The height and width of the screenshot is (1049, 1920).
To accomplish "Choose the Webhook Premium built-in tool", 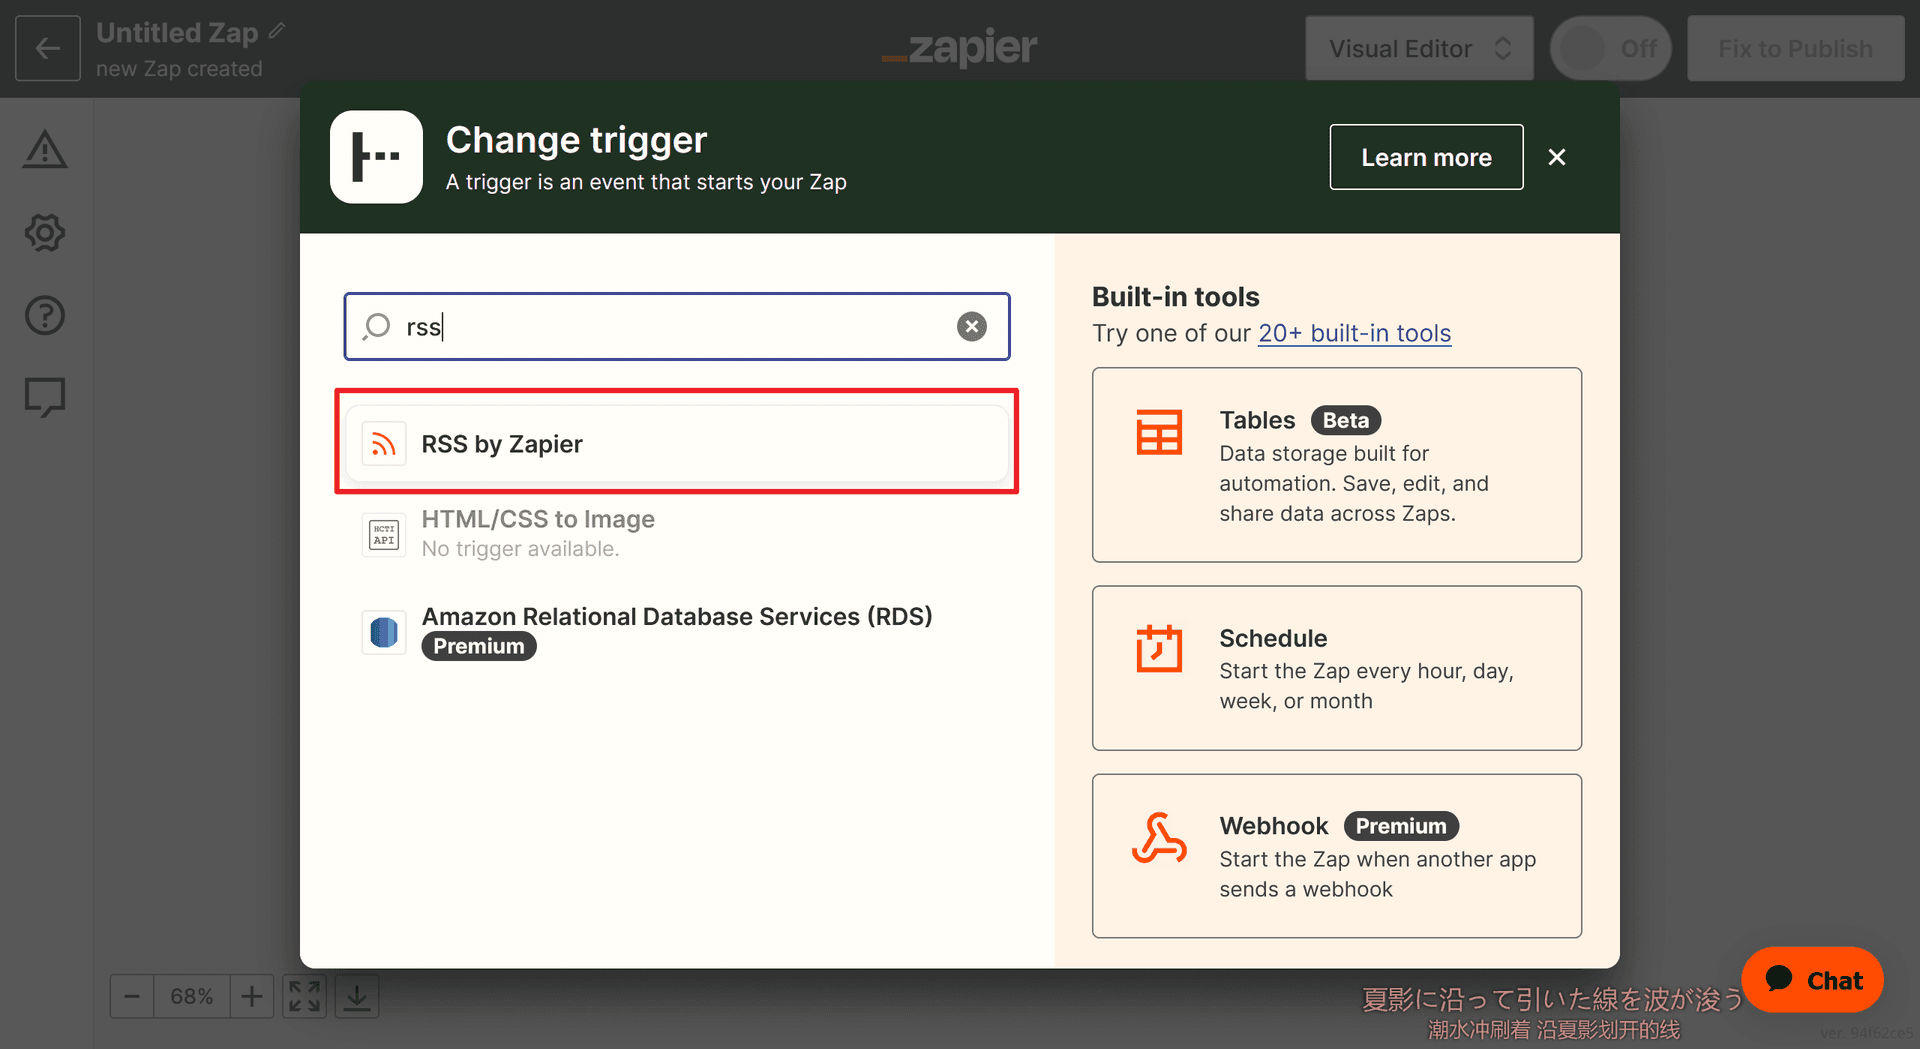I will [x=1337, y=856].
